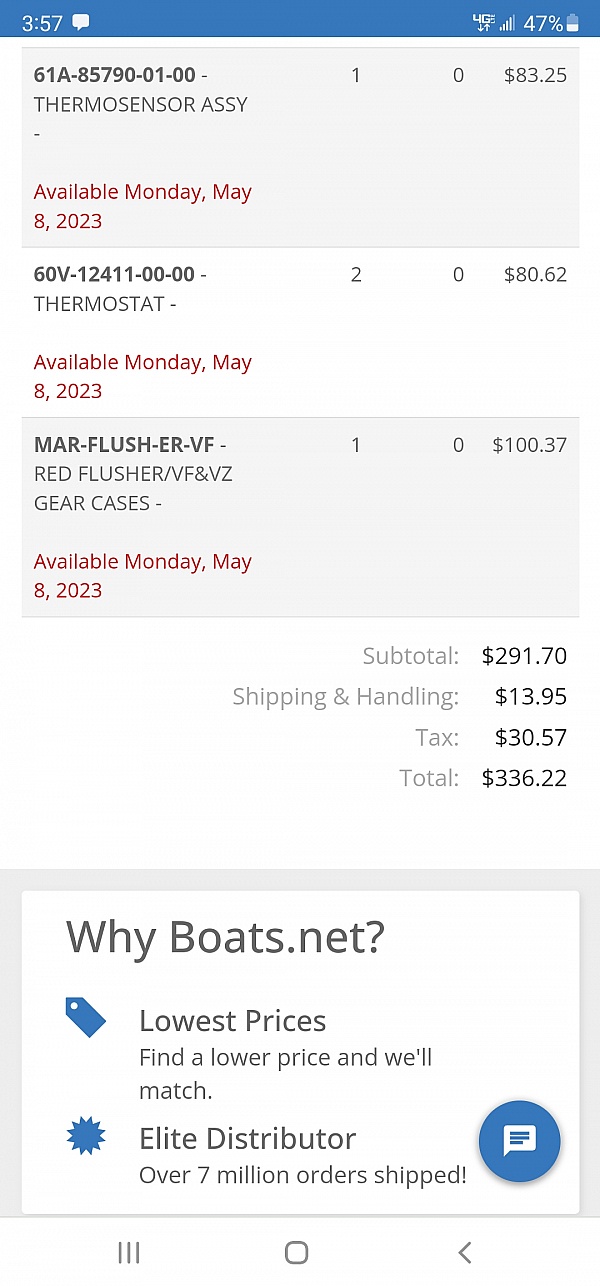Tap the messaging notification icon in status bar

pos(81,19)
